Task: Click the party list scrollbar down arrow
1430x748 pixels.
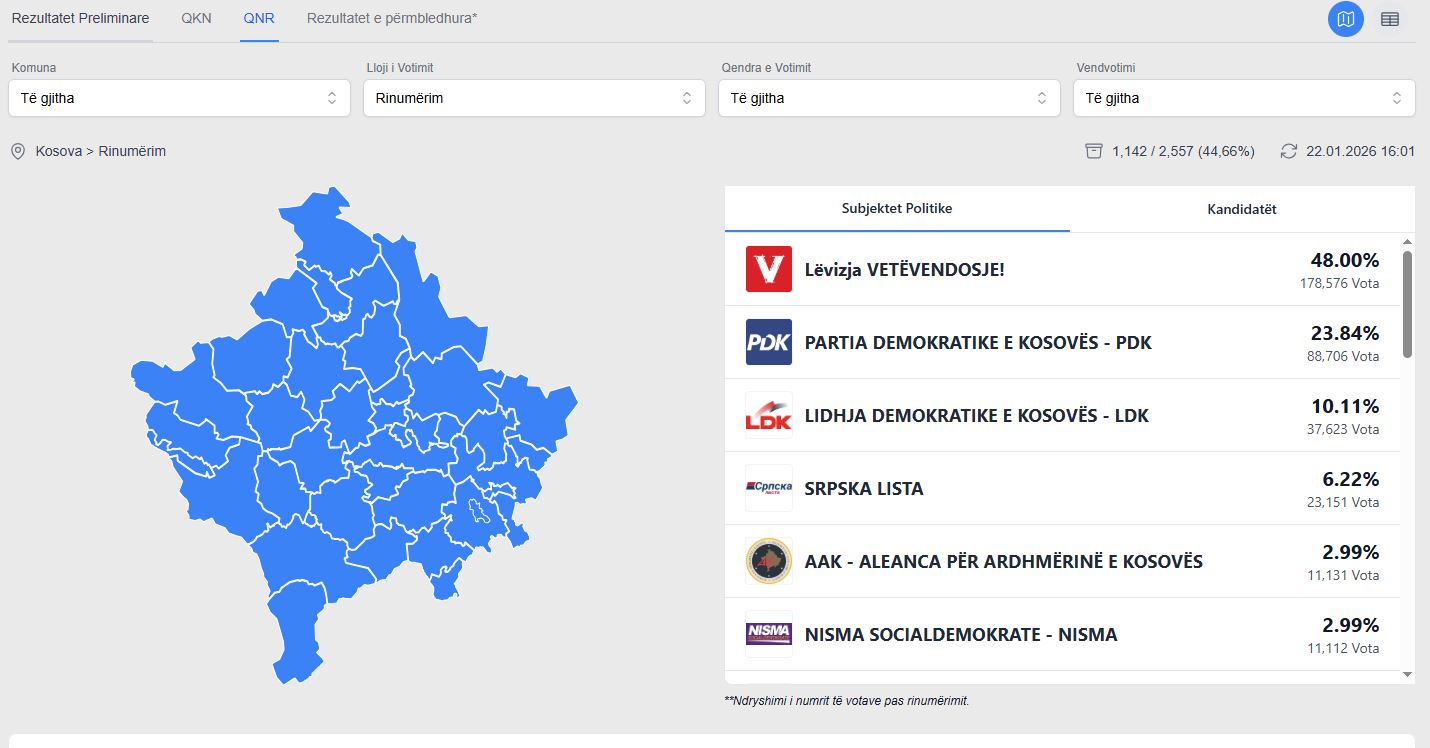Action: [x=1408, y=675]
